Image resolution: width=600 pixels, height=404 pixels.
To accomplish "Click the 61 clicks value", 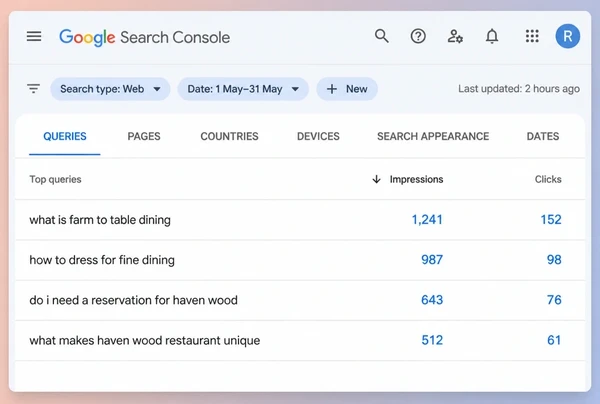I will (554, 340).
